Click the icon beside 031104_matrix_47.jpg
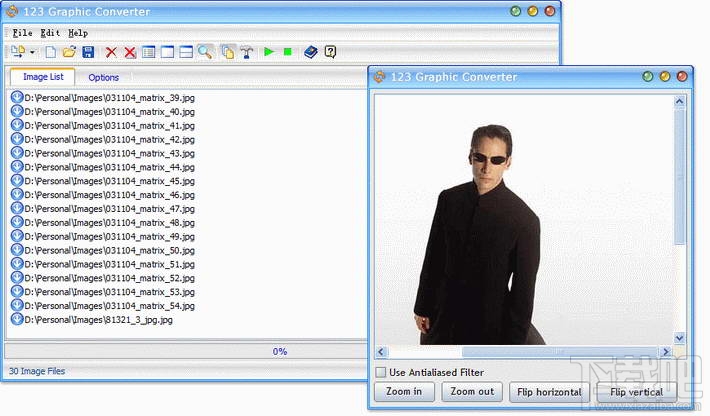Screen dimensions: 710x416 tap(17, 208)
